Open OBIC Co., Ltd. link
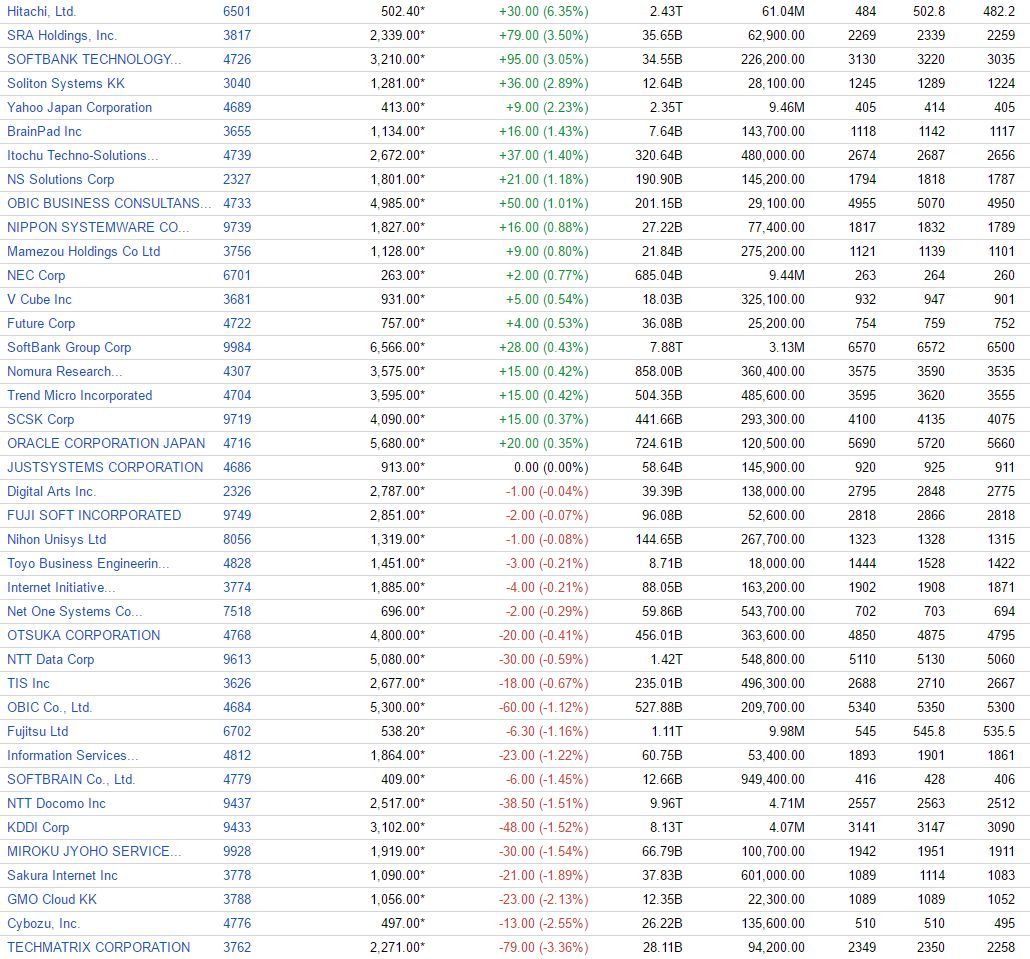This screenshot has width=1030, height=959. [x=49, y=707]
